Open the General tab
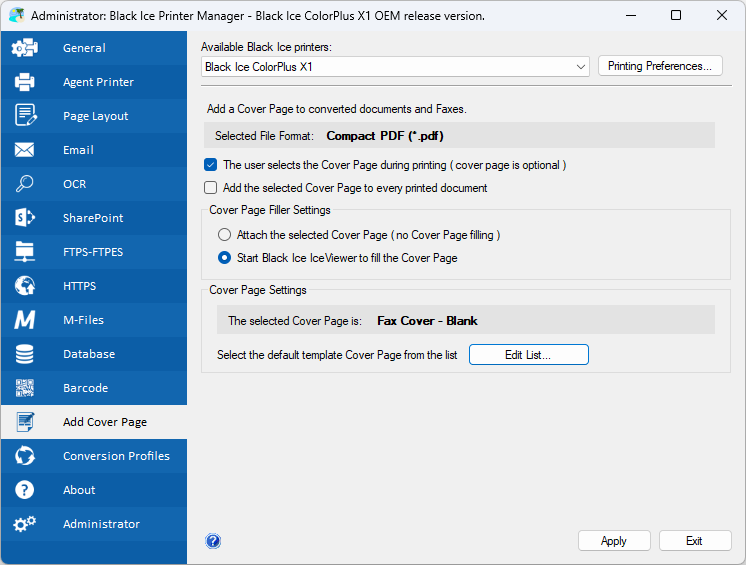Viewport: 746px width, 565px height. pos(94,48)
